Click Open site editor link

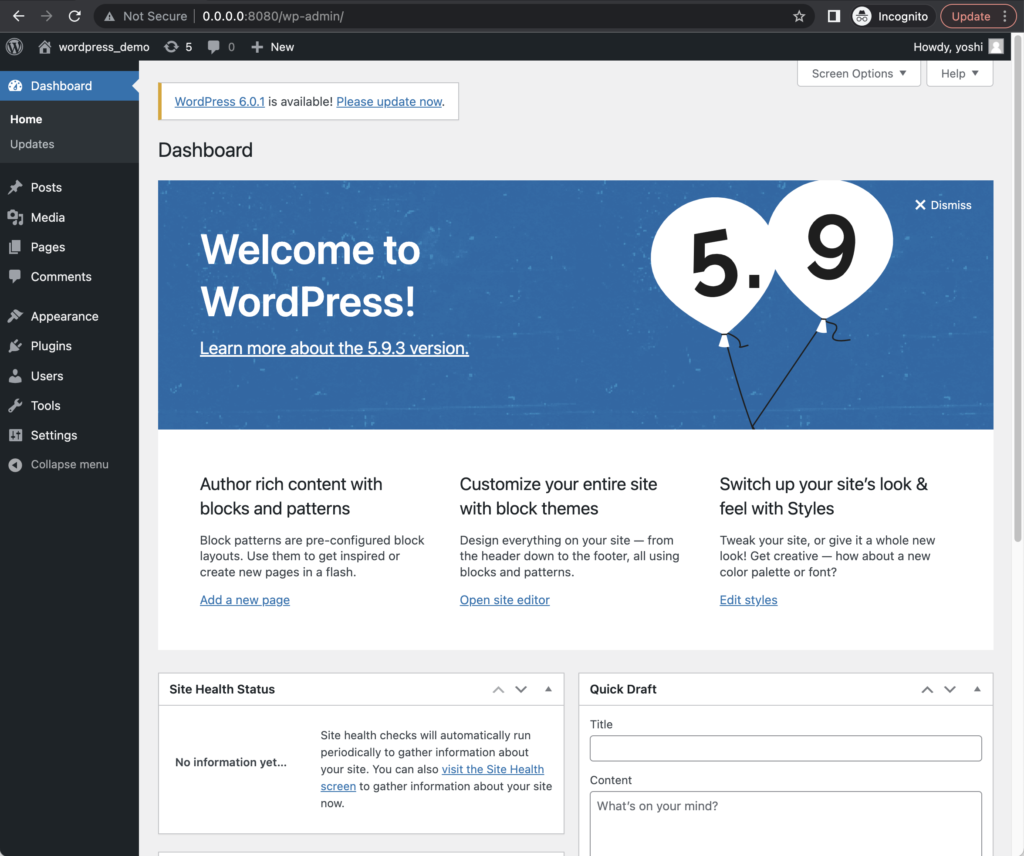click(505, 600)
